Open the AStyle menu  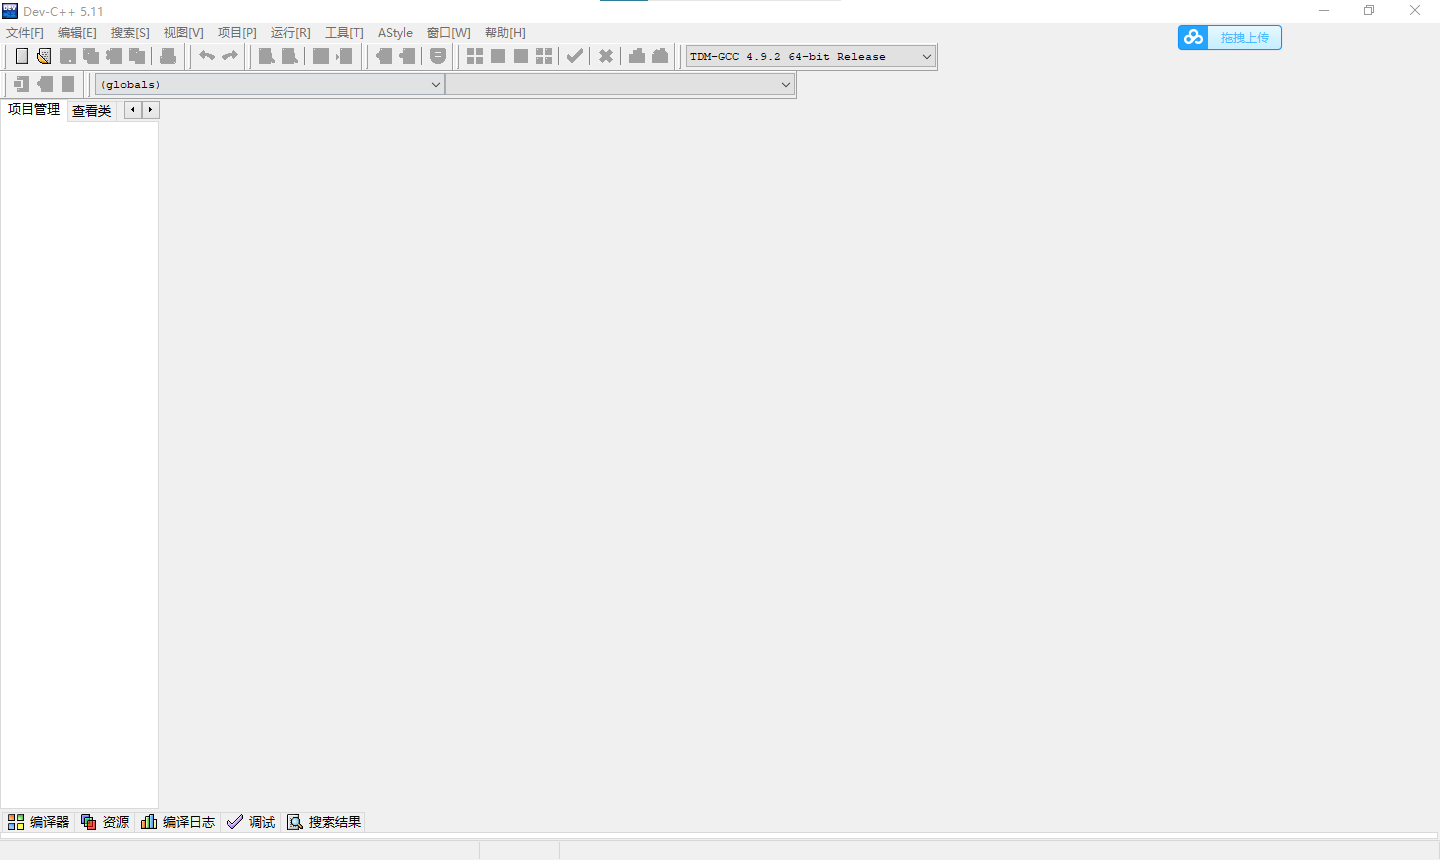[395, 33]
